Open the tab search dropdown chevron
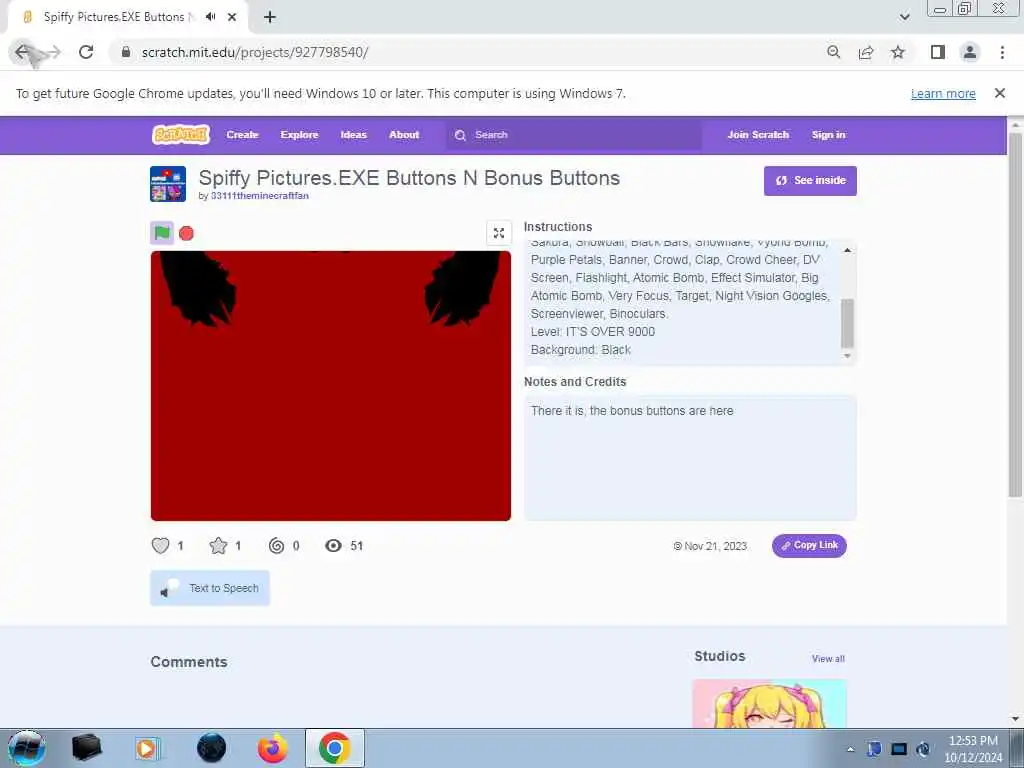This screenshot has height=768, width=1024. 904,17
